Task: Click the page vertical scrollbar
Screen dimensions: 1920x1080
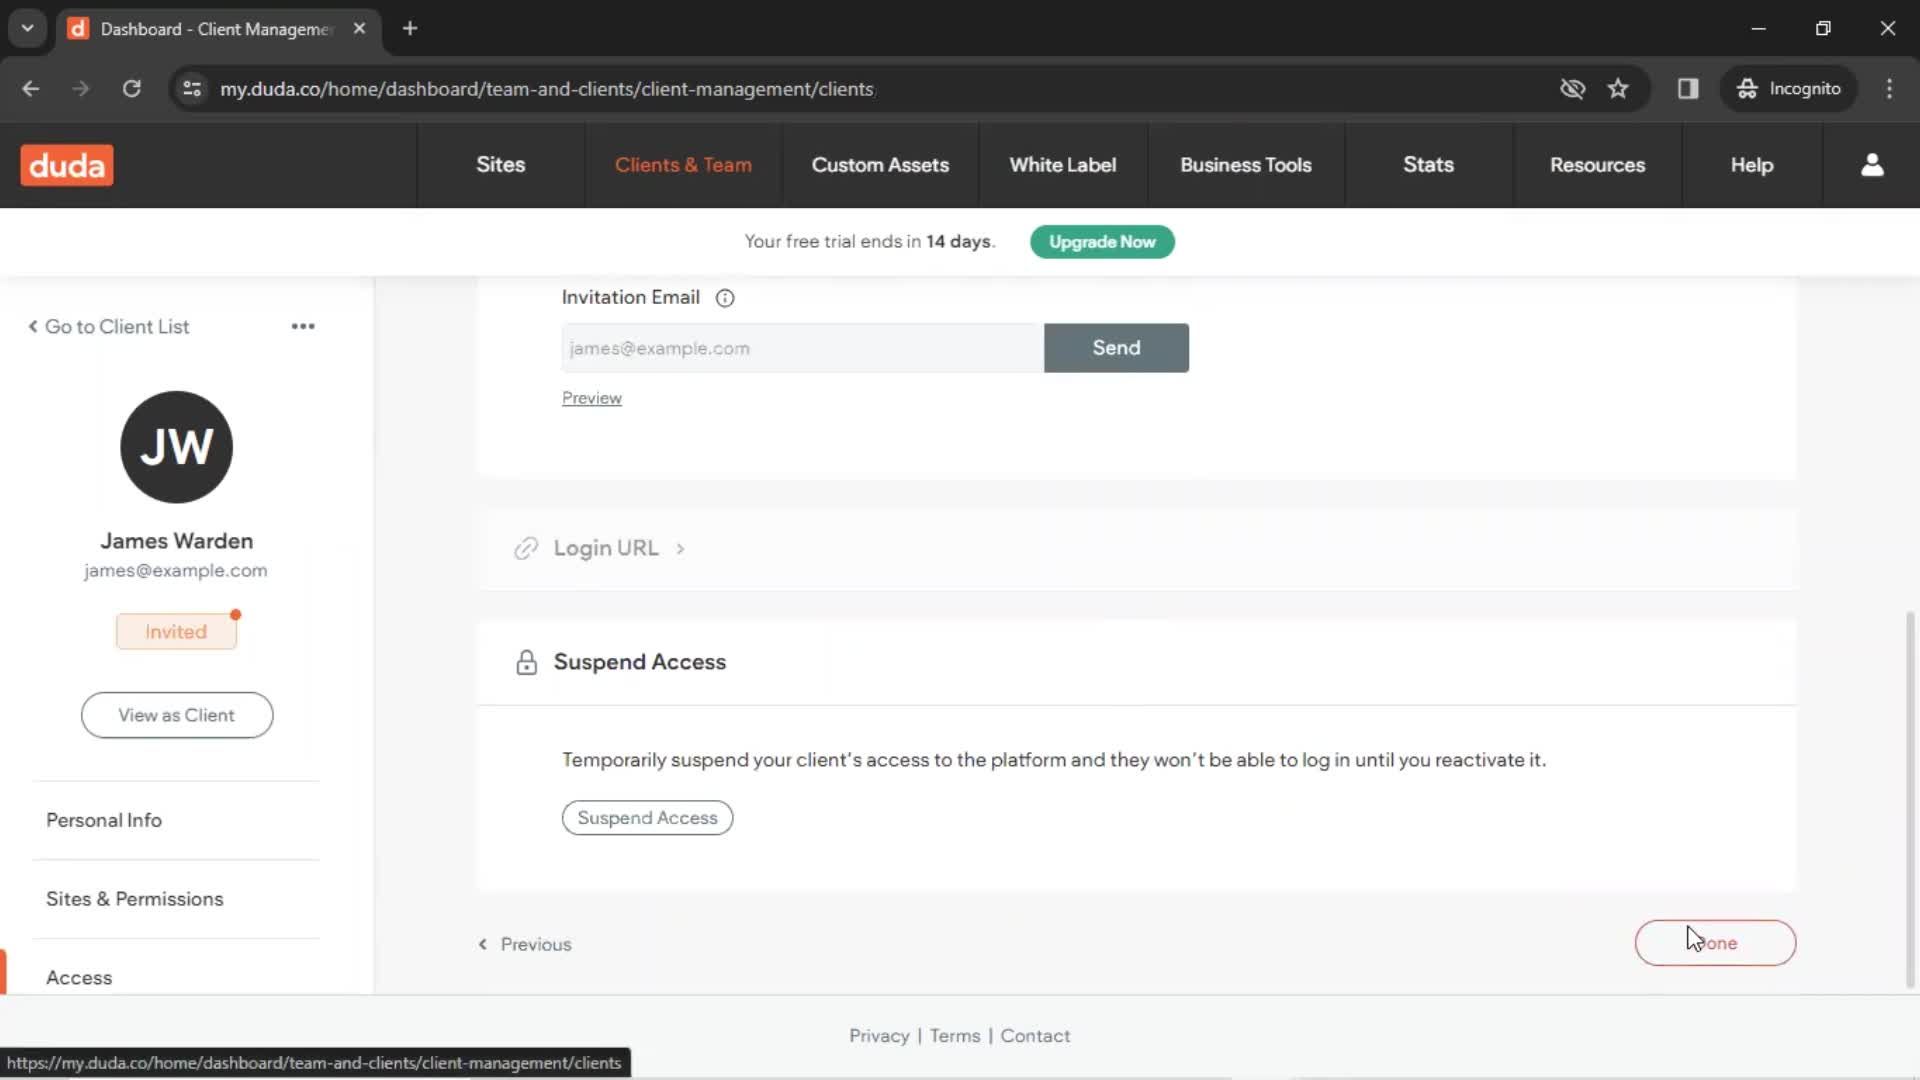Action: pos(1910,800)
